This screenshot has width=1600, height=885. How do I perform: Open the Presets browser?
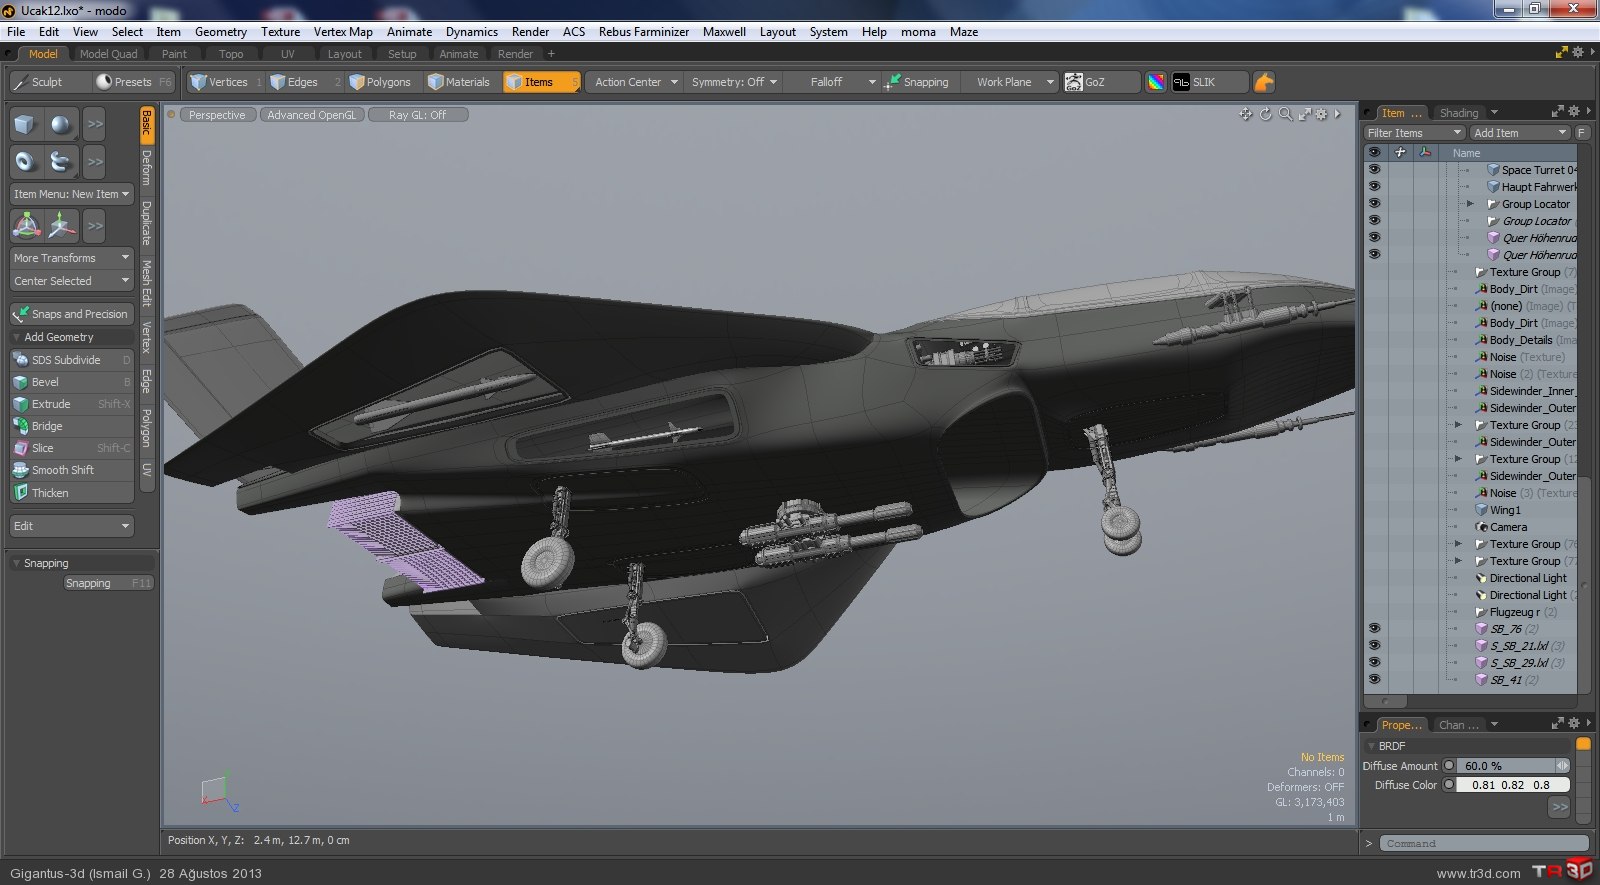tap(133, 82)
